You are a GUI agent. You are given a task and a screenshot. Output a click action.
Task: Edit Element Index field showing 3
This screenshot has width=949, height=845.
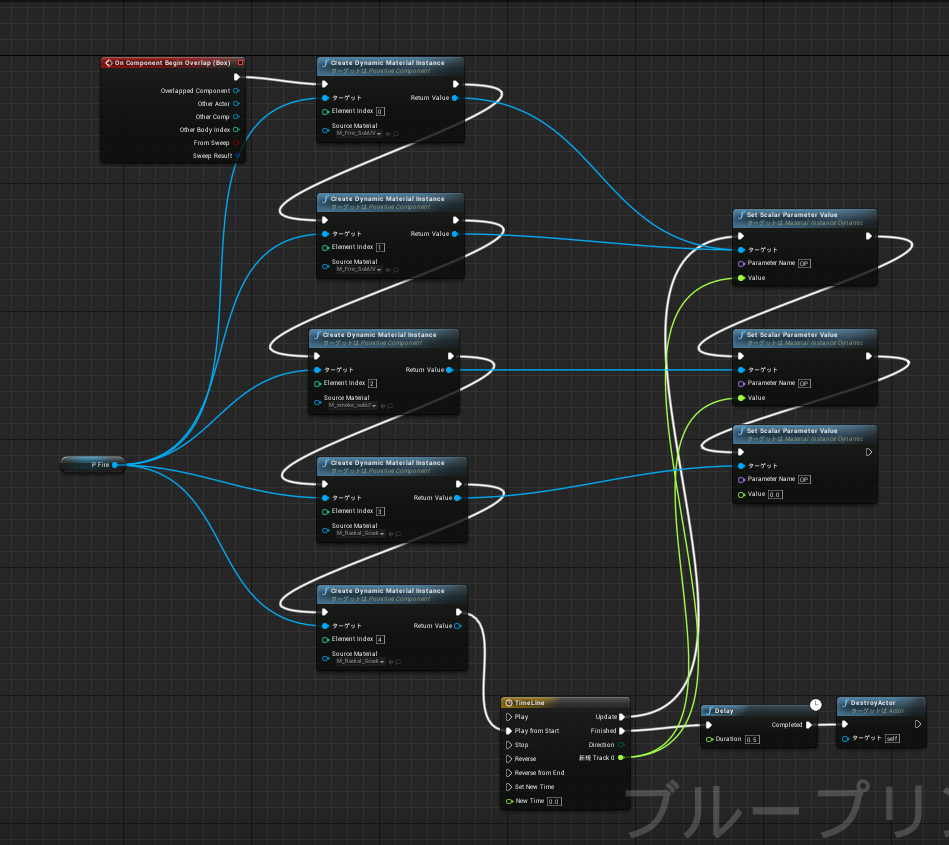point(380,511)
